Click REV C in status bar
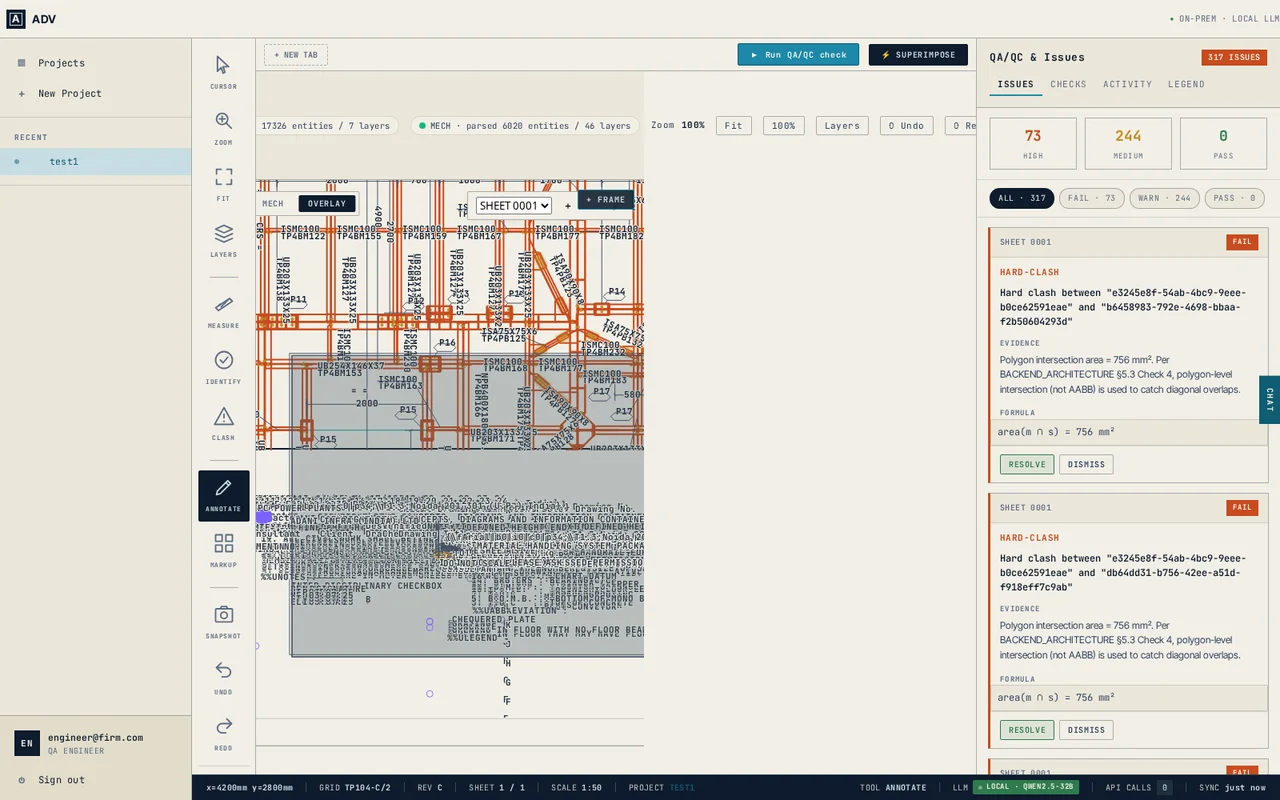Screen dimensions: 1280x800 click(x=430, y=788)
